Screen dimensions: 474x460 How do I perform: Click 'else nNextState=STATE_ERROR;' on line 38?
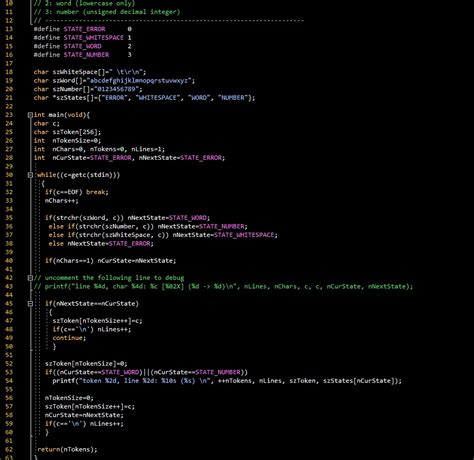point(101,244)
